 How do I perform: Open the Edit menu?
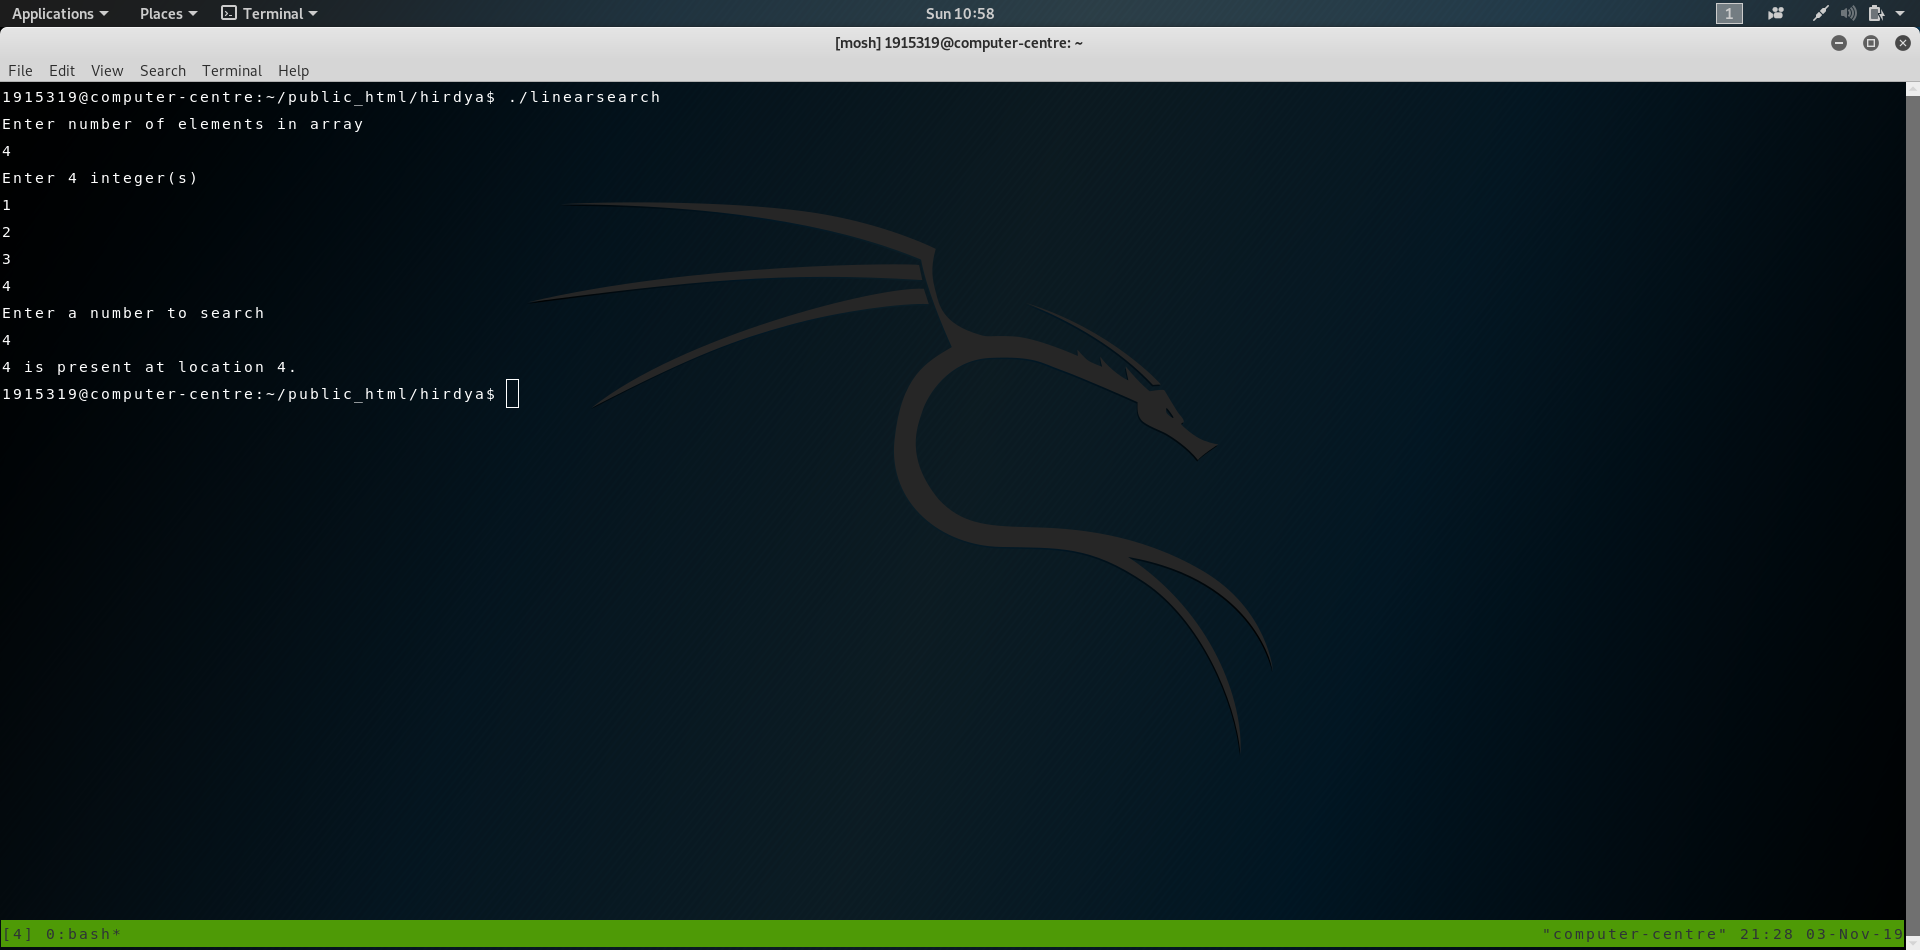(x=62, y=70)
